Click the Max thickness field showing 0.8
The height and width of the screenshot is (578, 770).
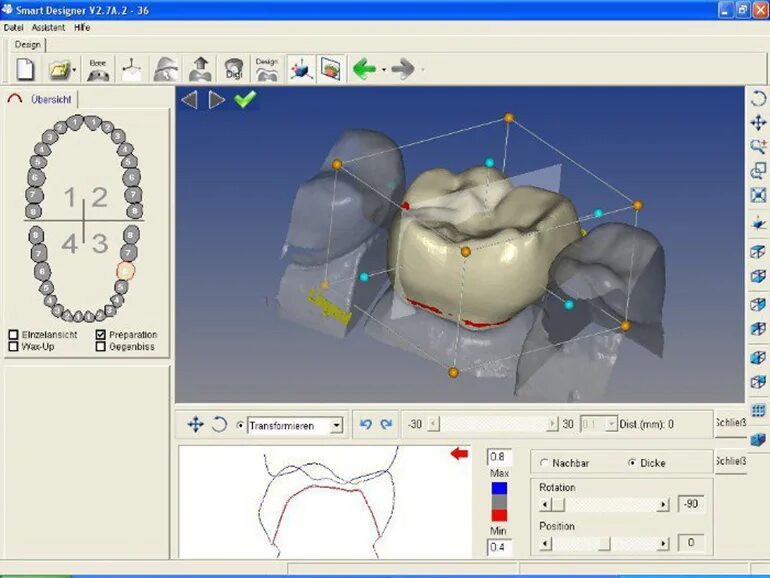(499, 457)
